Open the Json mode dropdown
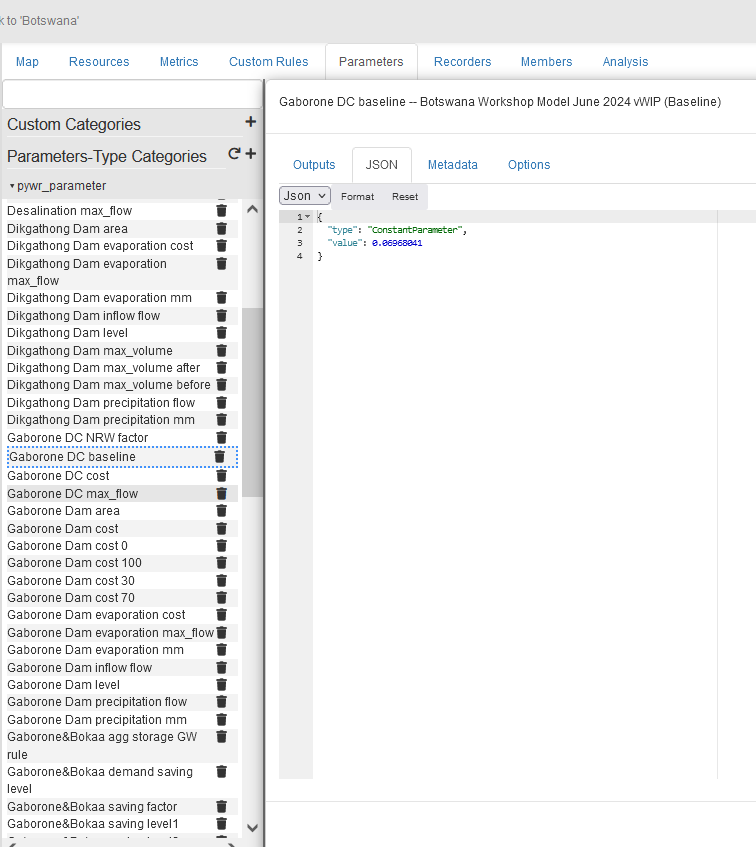This screenshot has width=756, height=847. pyautogui.click(x=304, y=196)
